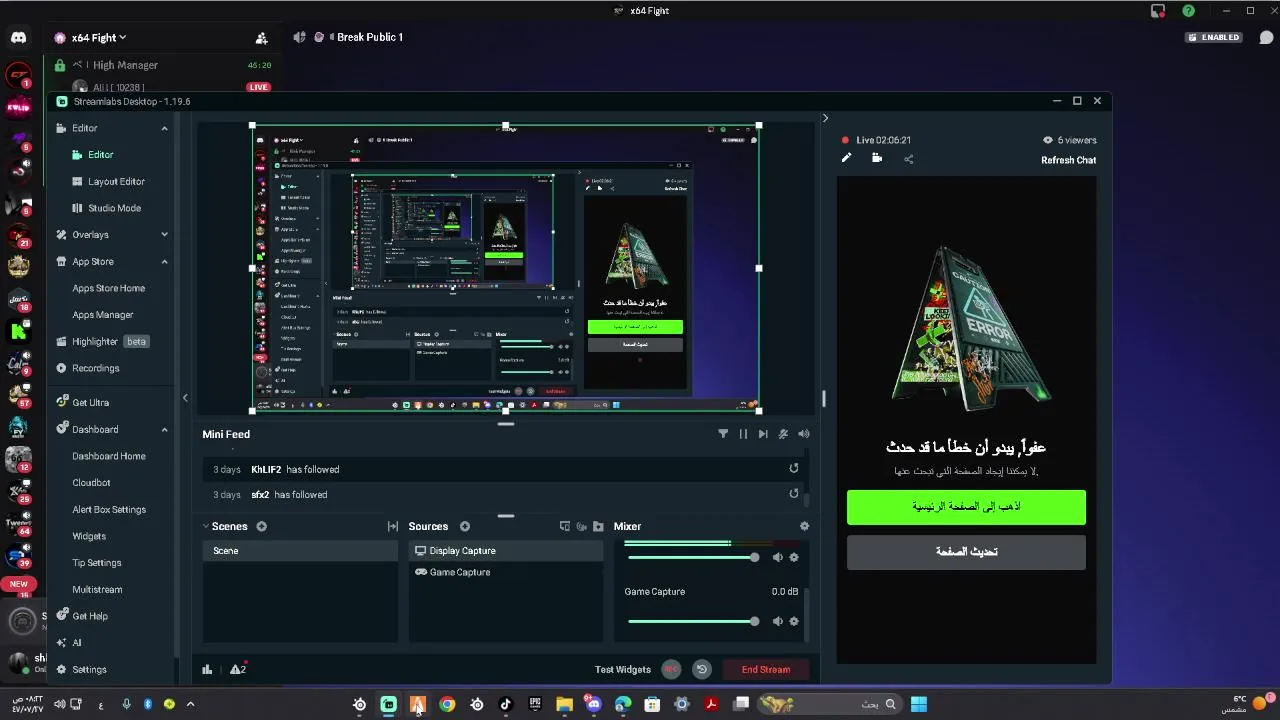The height and width of the screenshot is (720, 1280).
Task: Select the Display Capture source
Action: [506, 551]
